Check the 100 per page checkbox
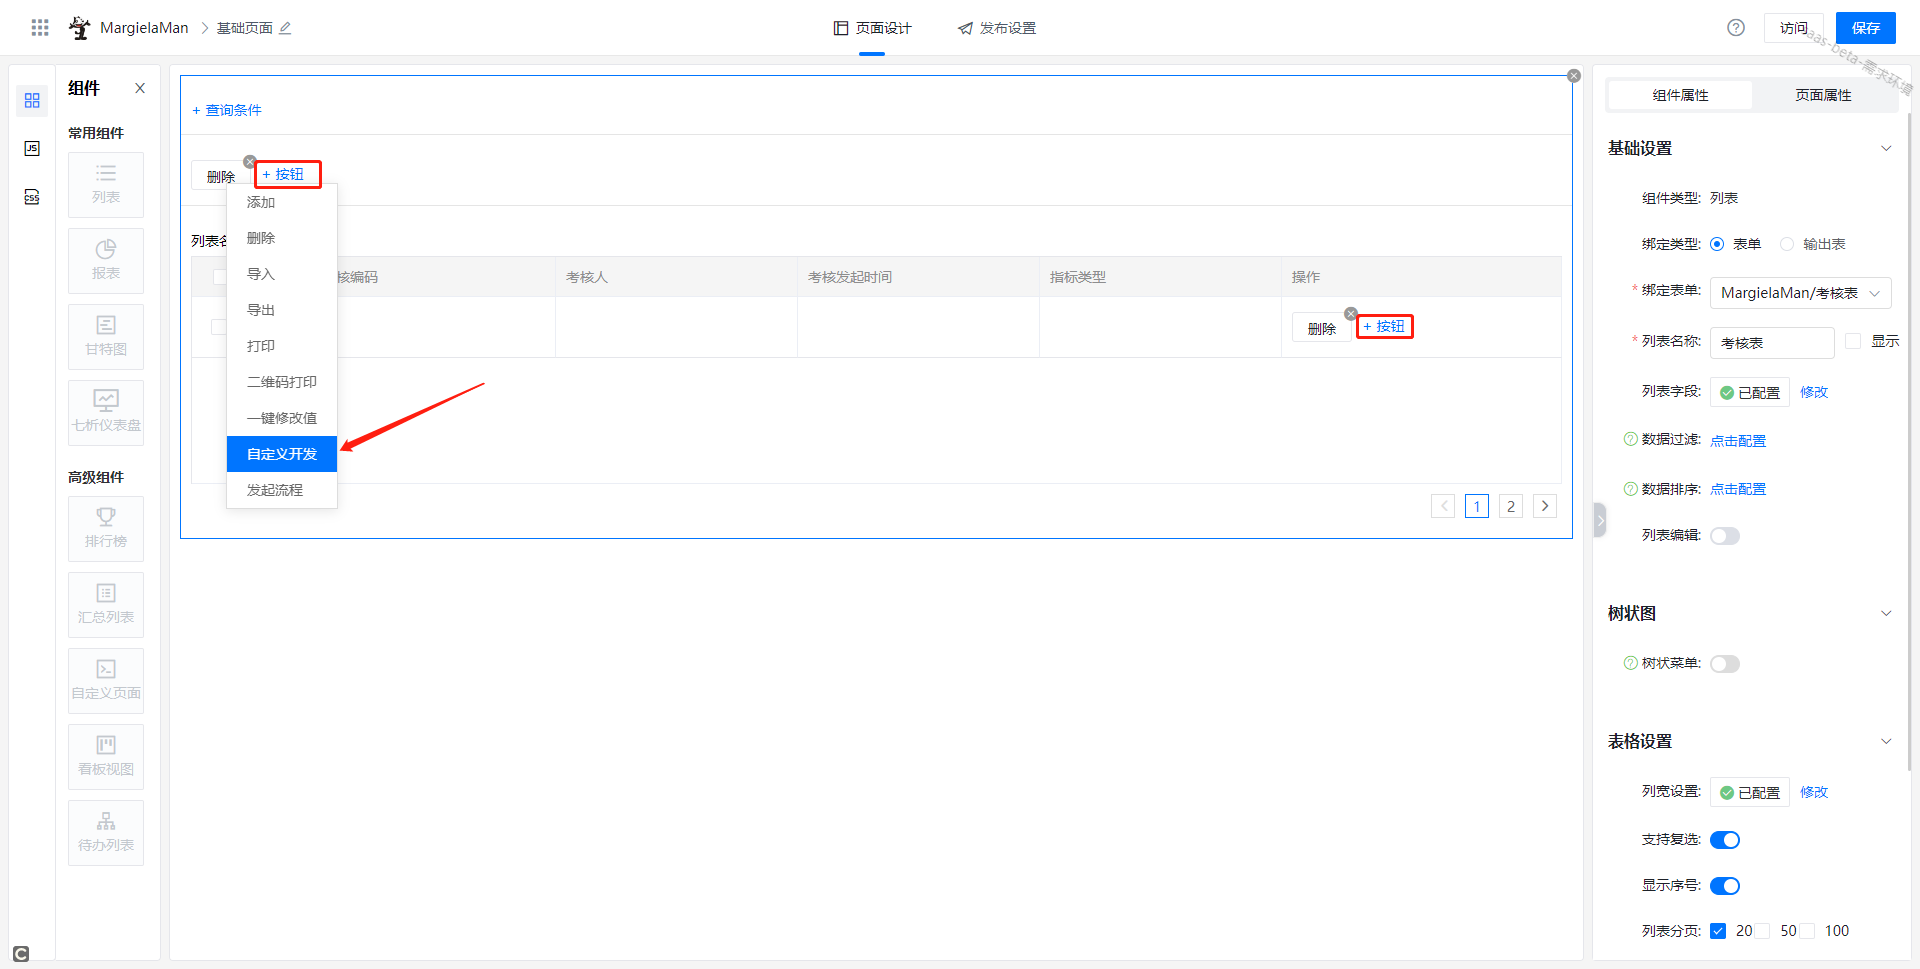This screenshot has width=1920, height=969. point(1808,931)
